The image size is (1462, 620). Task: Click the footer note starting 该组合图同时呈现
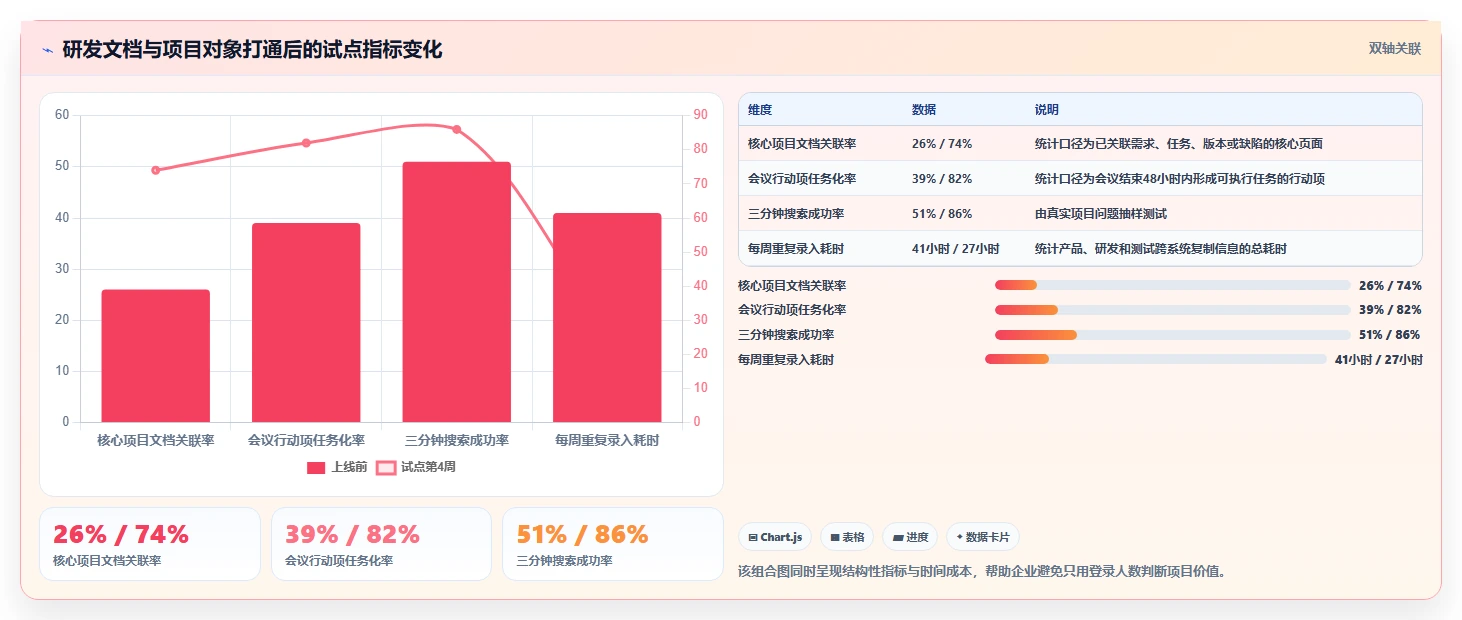coord(982,571)
